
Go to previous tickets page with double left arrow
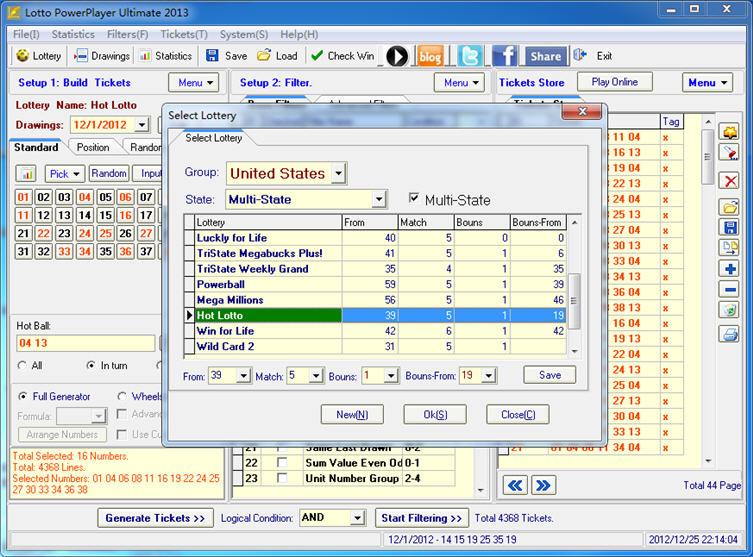tap(515, 485)
